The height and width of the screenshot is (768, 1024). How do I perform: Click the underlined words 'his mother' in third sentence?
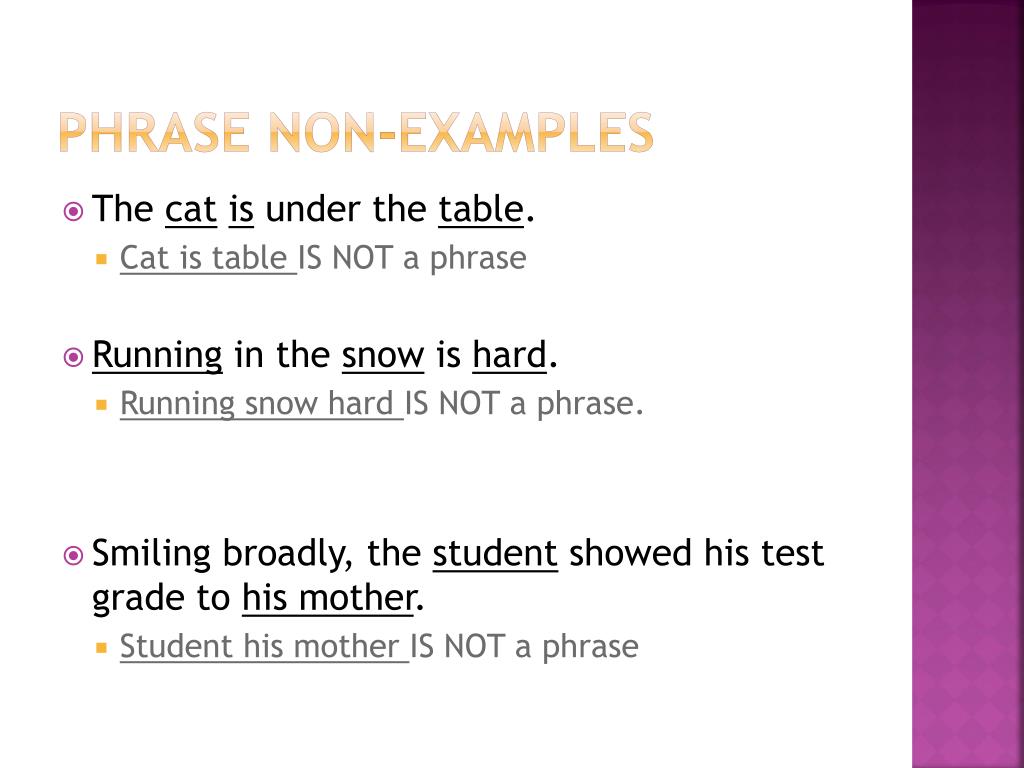click(328, 598)
